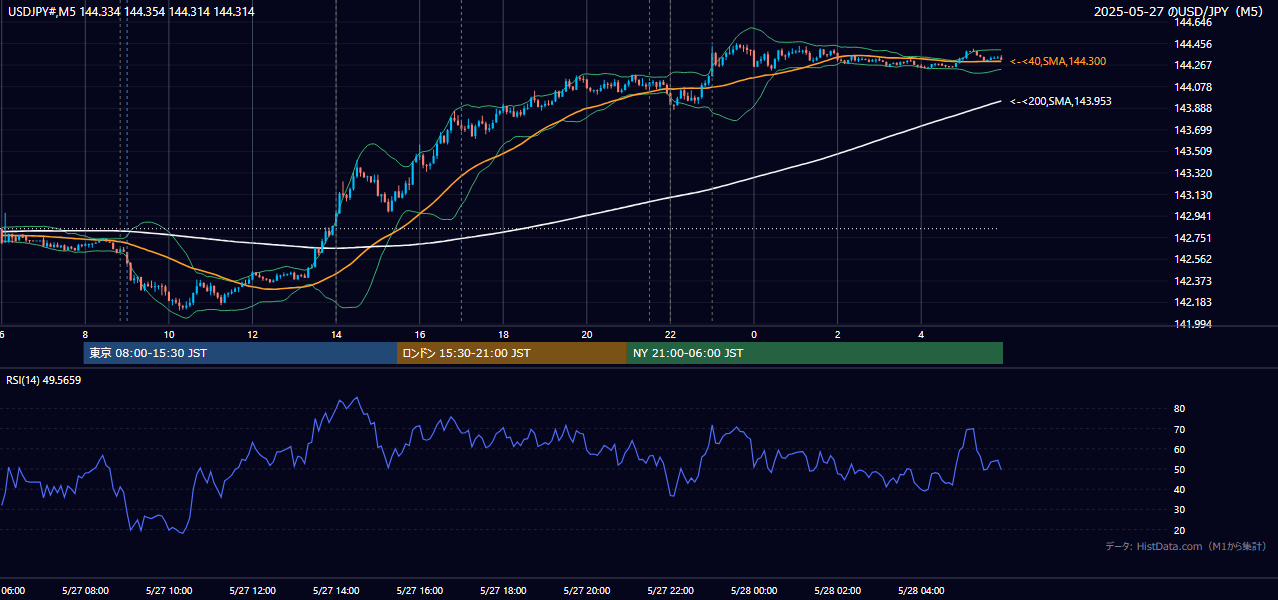Screen dimensions: 1278x600
Task: Click RSI scale value 20
Action: (x=1180, y=530)
